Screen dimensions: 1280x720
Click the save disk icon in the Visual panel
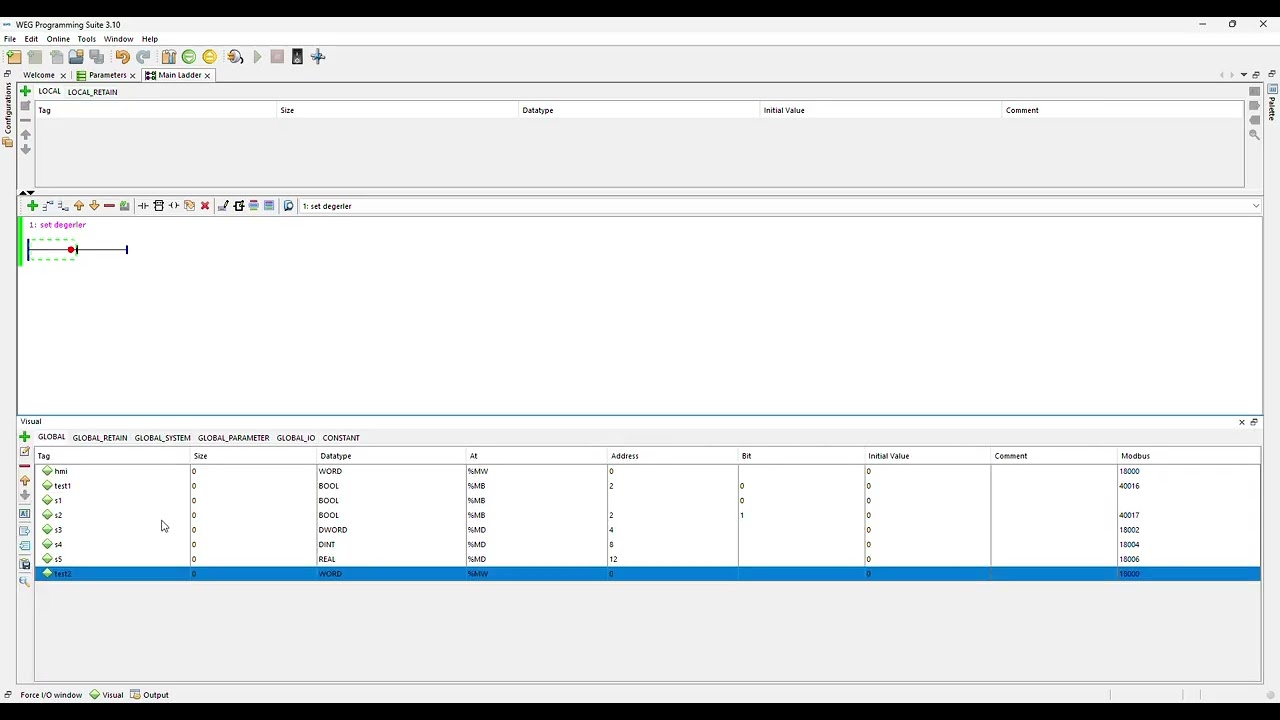25,564
